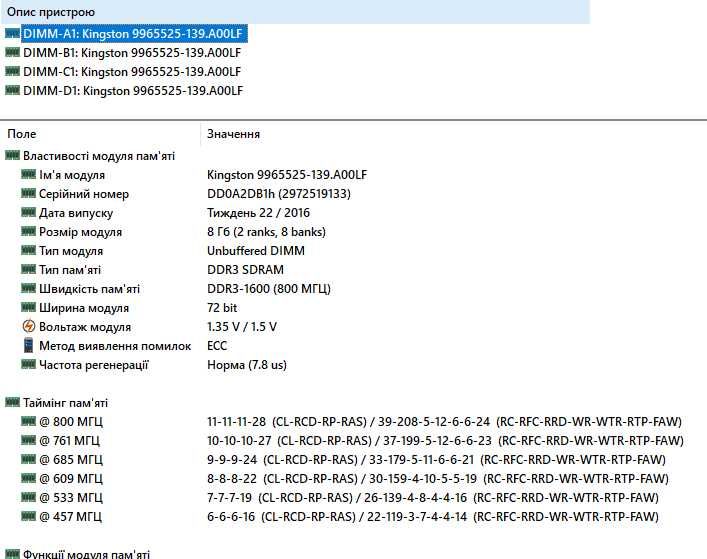Select the 'Серійний номер' field label
This screenshot has height=559, width=707.
pyautogui.click(x=84, y=194)
